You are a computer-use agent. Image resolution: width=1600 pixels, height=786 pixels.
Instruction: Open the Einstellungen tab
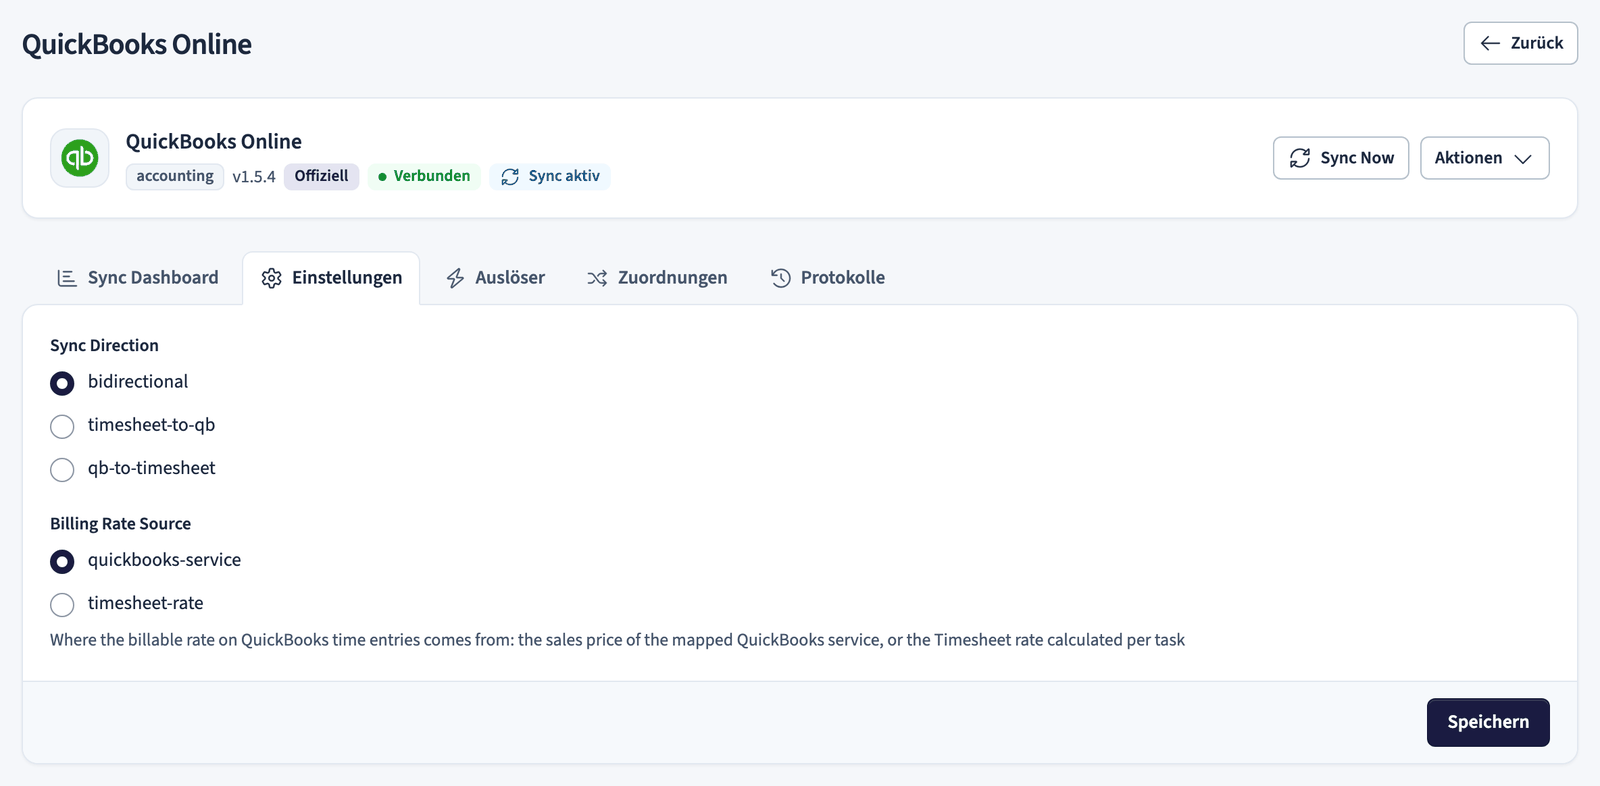click(x=331, y=278)
